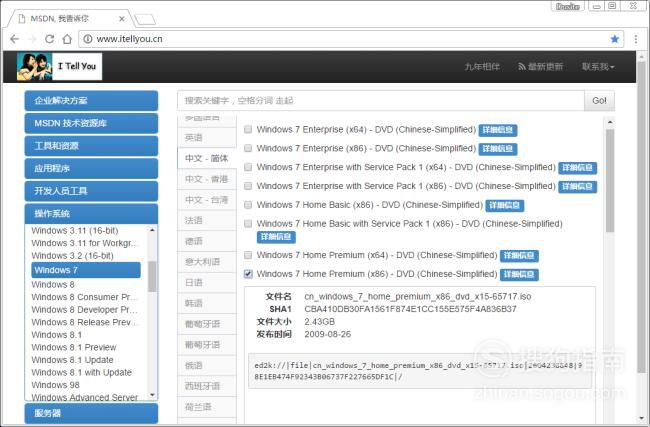
Task: Select Windows 3.2 (16-bit) in list
Action: [73, 256]
